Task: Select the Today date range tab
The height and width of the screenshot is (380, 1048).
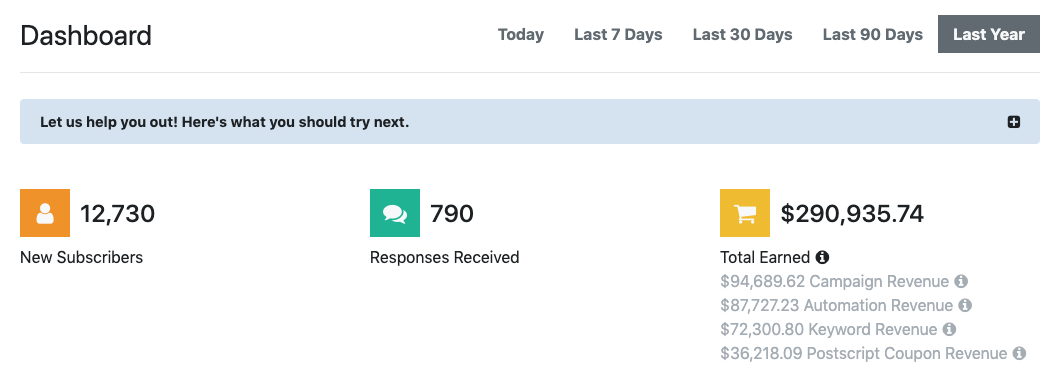Action: 521,34
